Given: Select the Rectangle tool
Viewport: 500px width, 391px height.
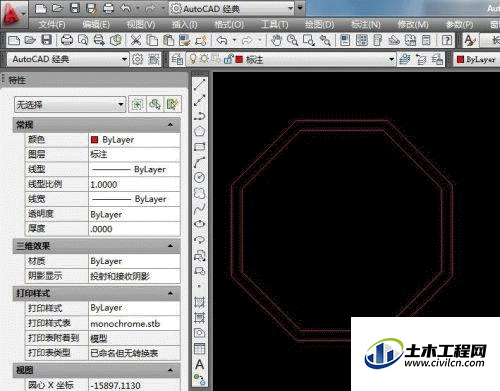Looking at the screenshot, I should pyautogui.click(x=200, y=146).
